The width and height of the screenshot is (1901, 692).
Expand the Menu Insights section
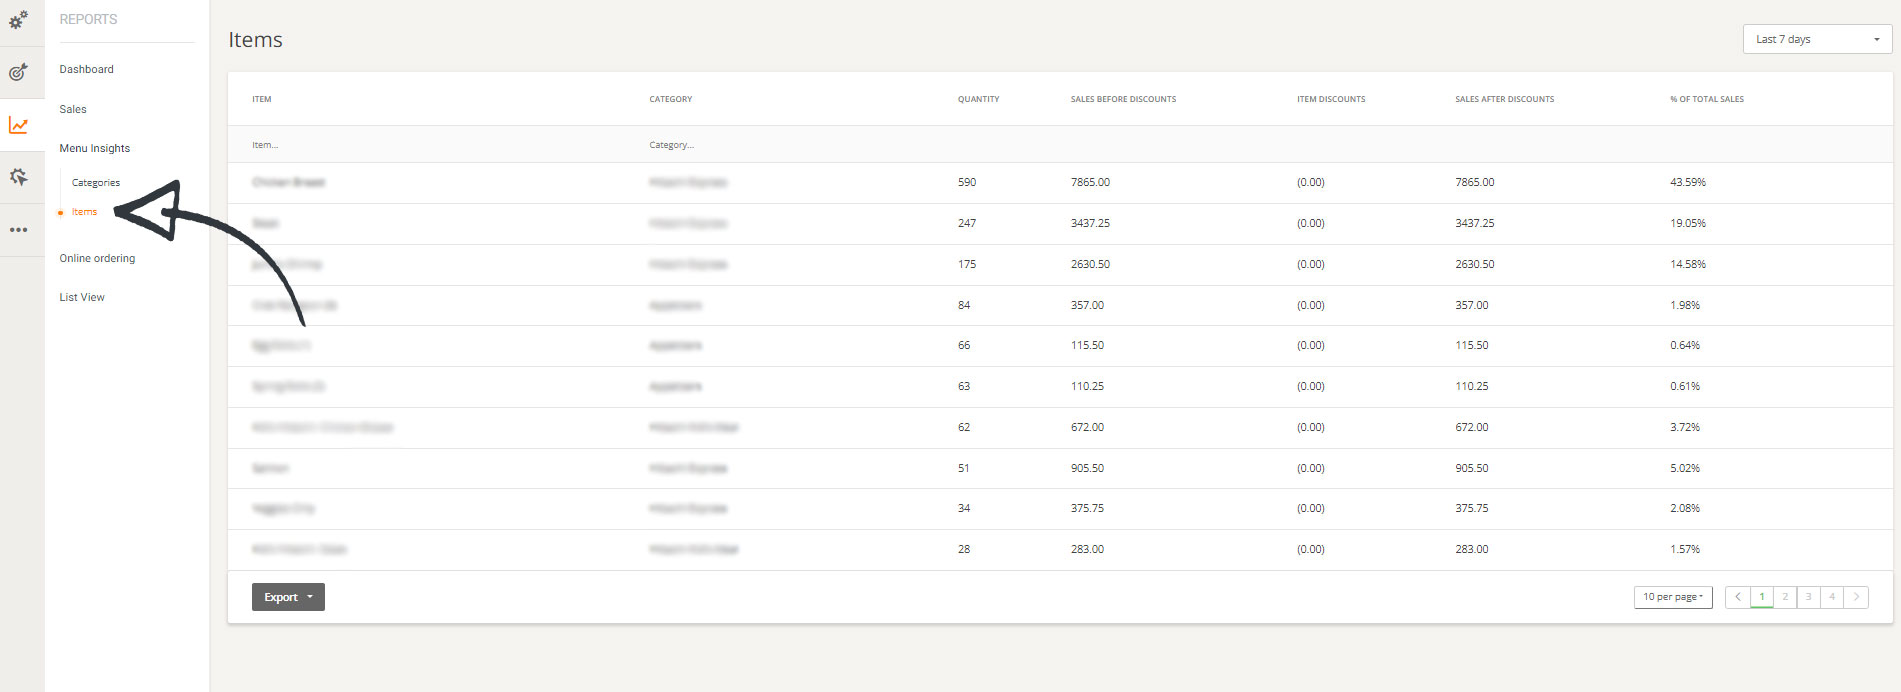(x=94, y=148)
